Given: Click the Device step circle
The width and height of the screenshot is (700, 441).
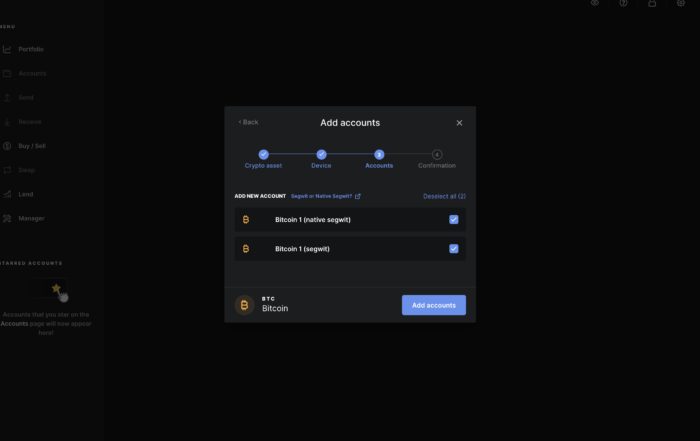Looking at the screenshot, I should tap(321, 154).
